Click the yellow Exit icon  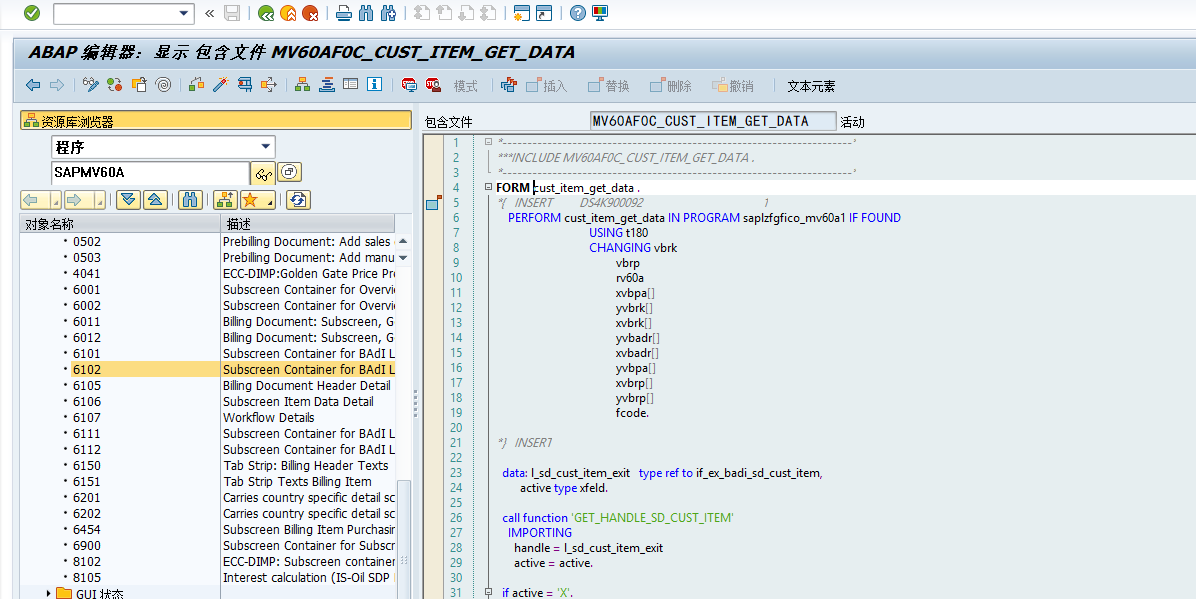tap(288, 13)
